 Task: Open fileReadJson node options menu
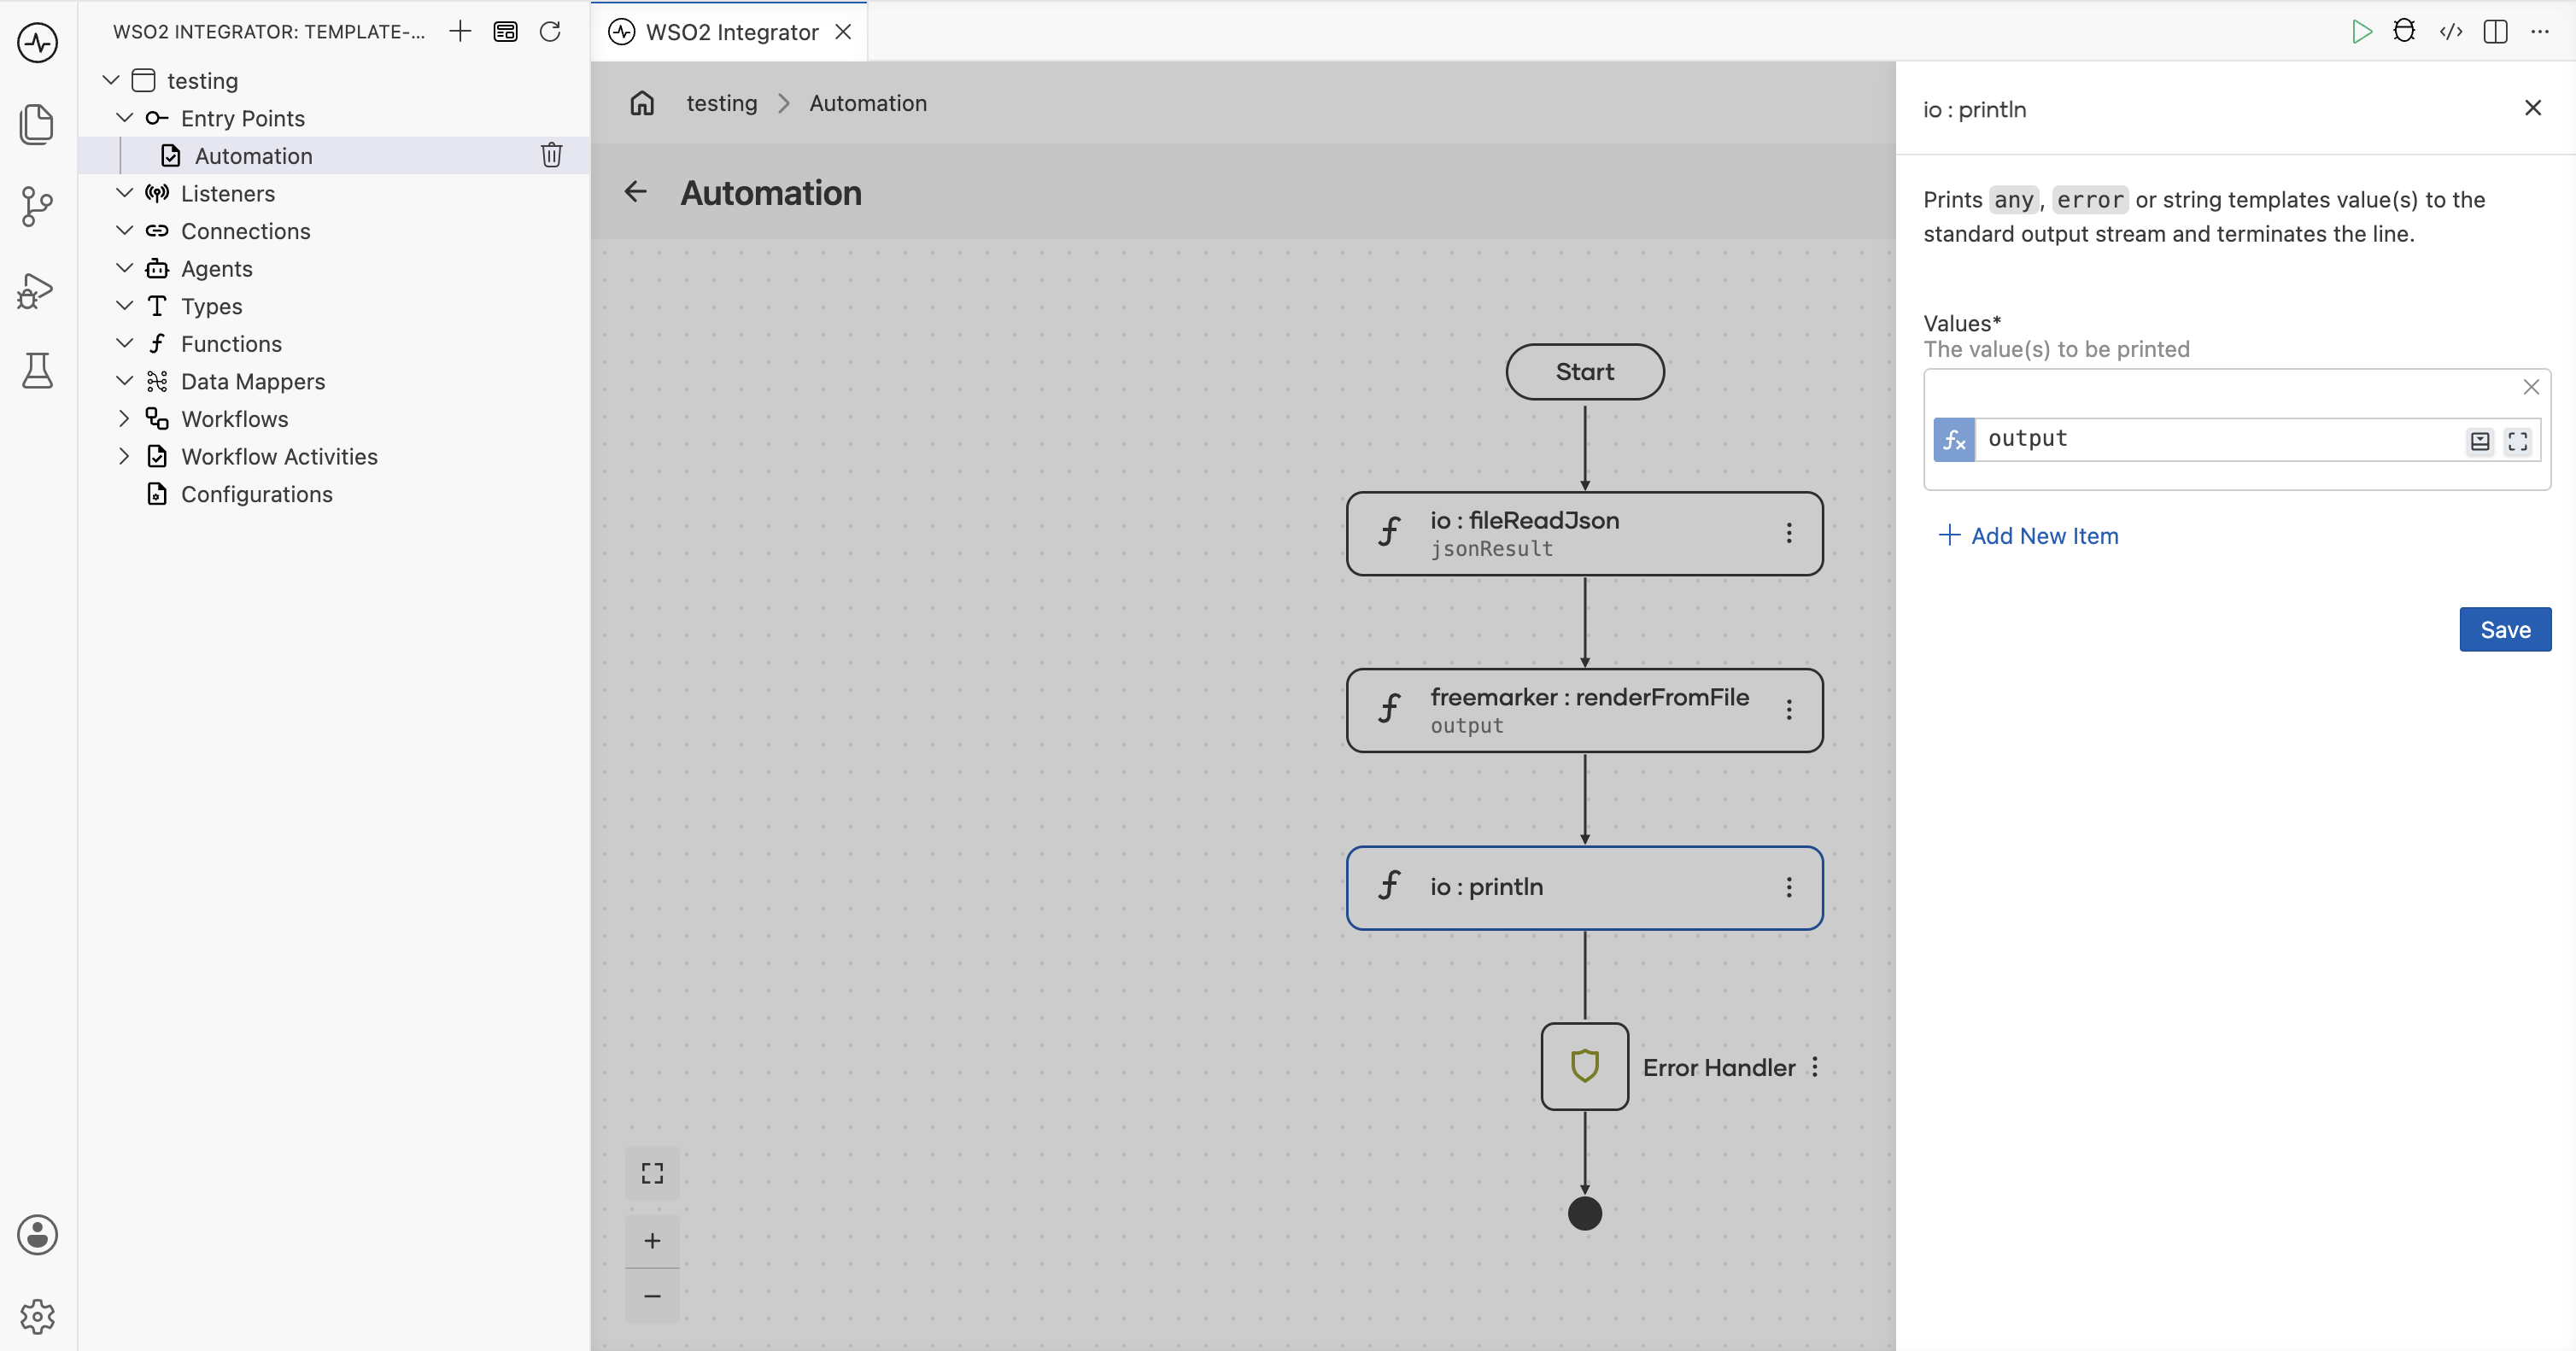[x=1789, y=533]
